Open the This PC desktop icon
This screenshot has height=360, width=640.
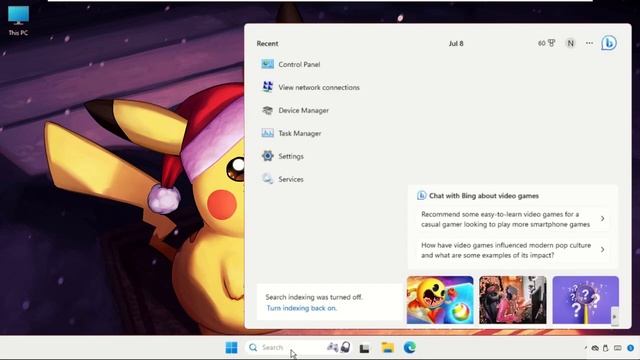point(18,20)
